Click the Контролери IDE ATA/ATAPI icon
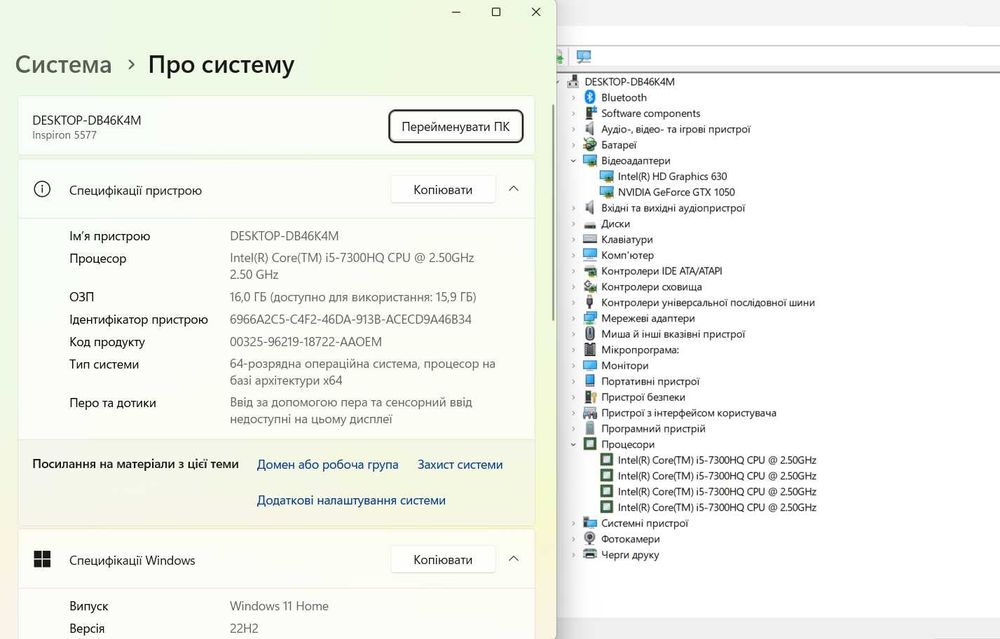Screen dimensions: 1000x639 (x=590, y=271)
